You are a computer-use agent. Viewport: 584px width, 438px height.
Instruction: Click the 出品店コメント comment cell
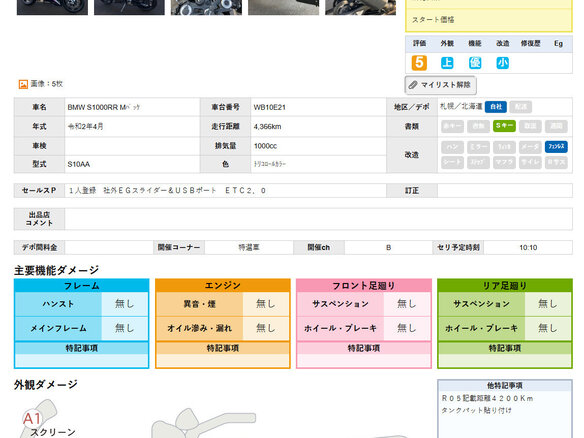coord(318,219)
